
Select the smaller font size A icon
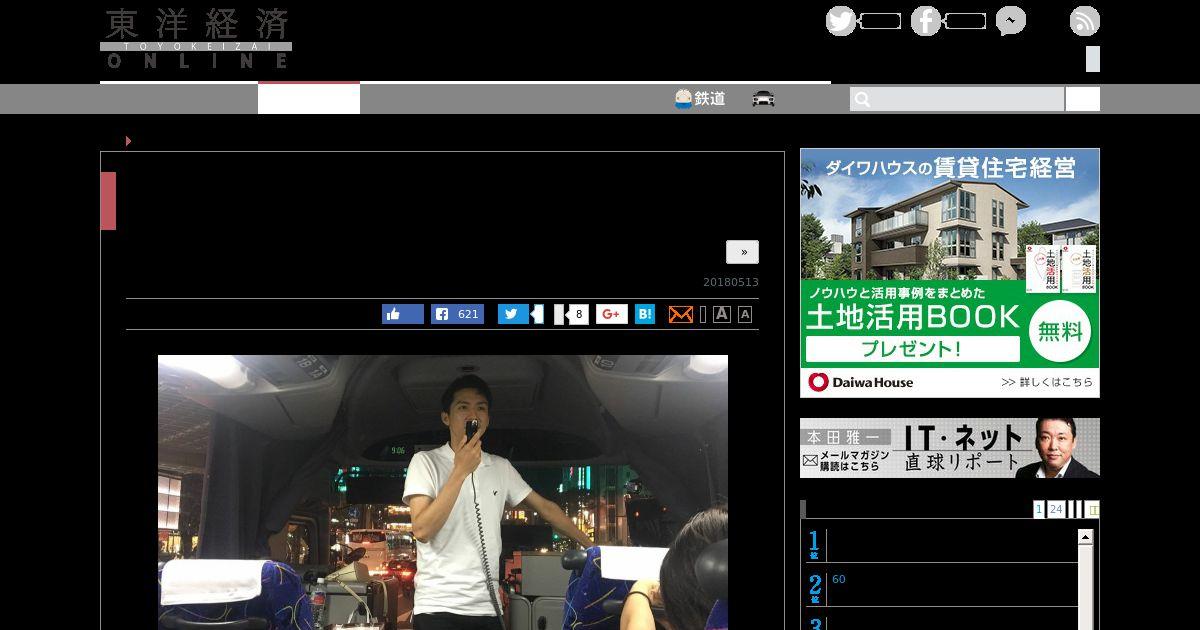click(x=745, y=315)
